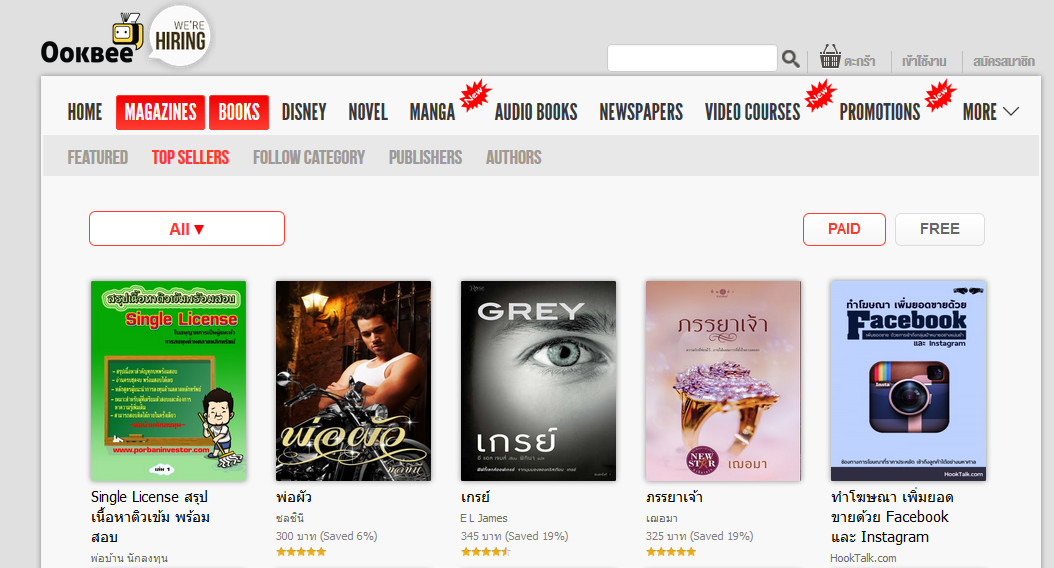Click the 300 บาท price text
This screenshot has width=1054, height=568.
tap(327, 536)
